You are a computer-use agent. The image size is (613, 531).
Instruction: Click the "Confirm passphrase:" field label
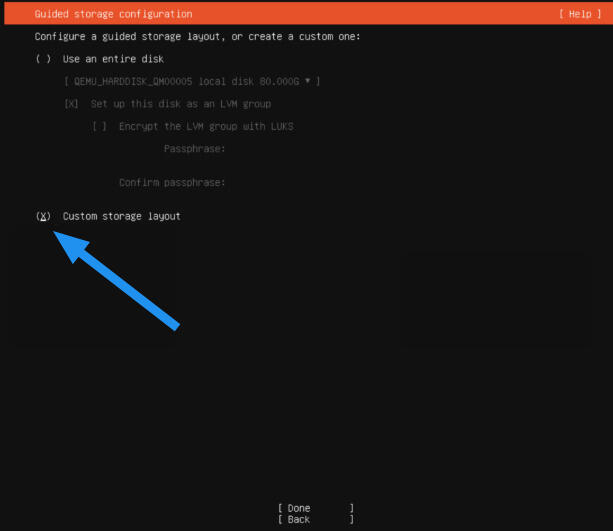[x=172, y=183]
